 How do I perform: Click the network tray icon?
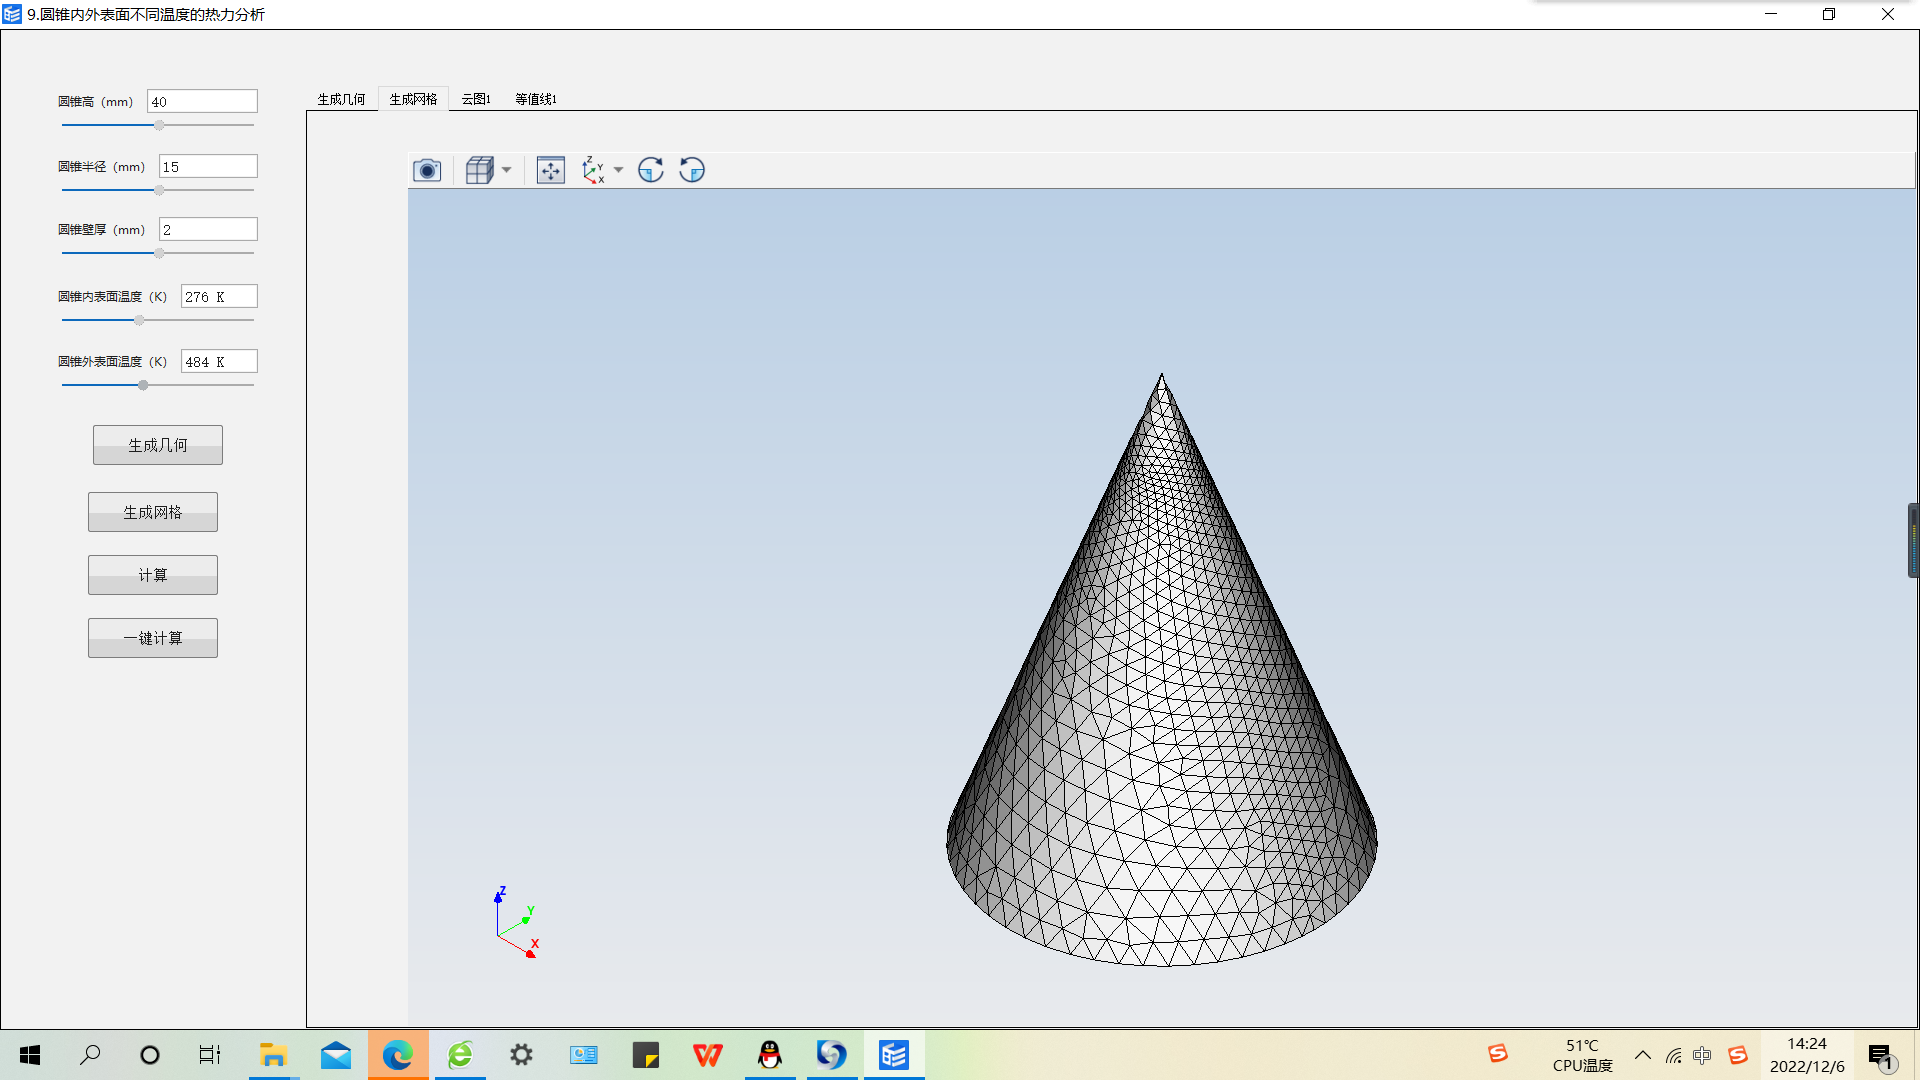1673,1055
